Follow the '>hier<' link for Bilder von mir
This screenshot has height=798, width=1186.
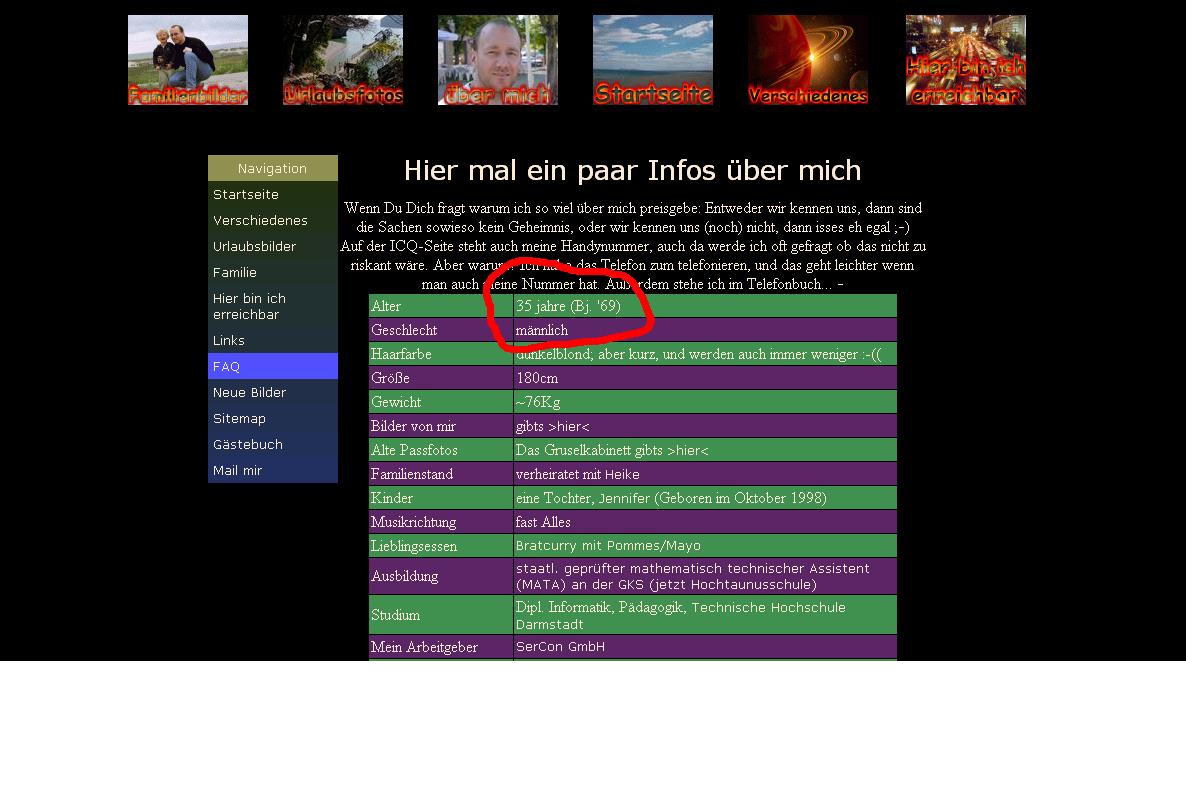coord(569,426)
